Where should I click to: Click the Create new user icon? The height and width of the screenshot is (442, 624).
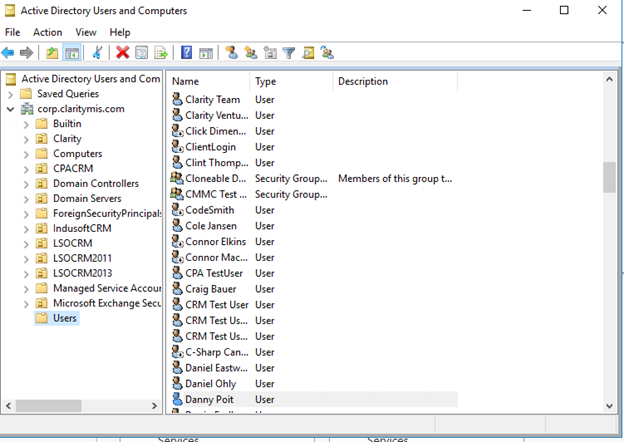(x=232, y=53)
